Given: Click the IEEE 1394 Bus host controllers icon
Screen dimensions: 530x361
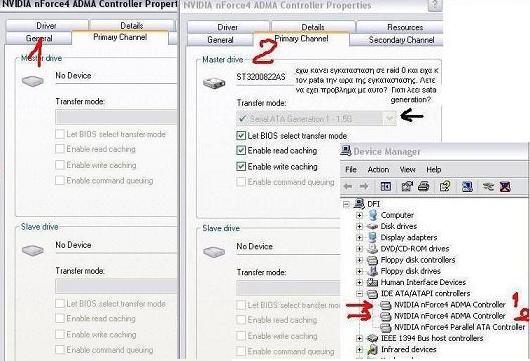Looking at the screenshot, I should click(372, 338).
